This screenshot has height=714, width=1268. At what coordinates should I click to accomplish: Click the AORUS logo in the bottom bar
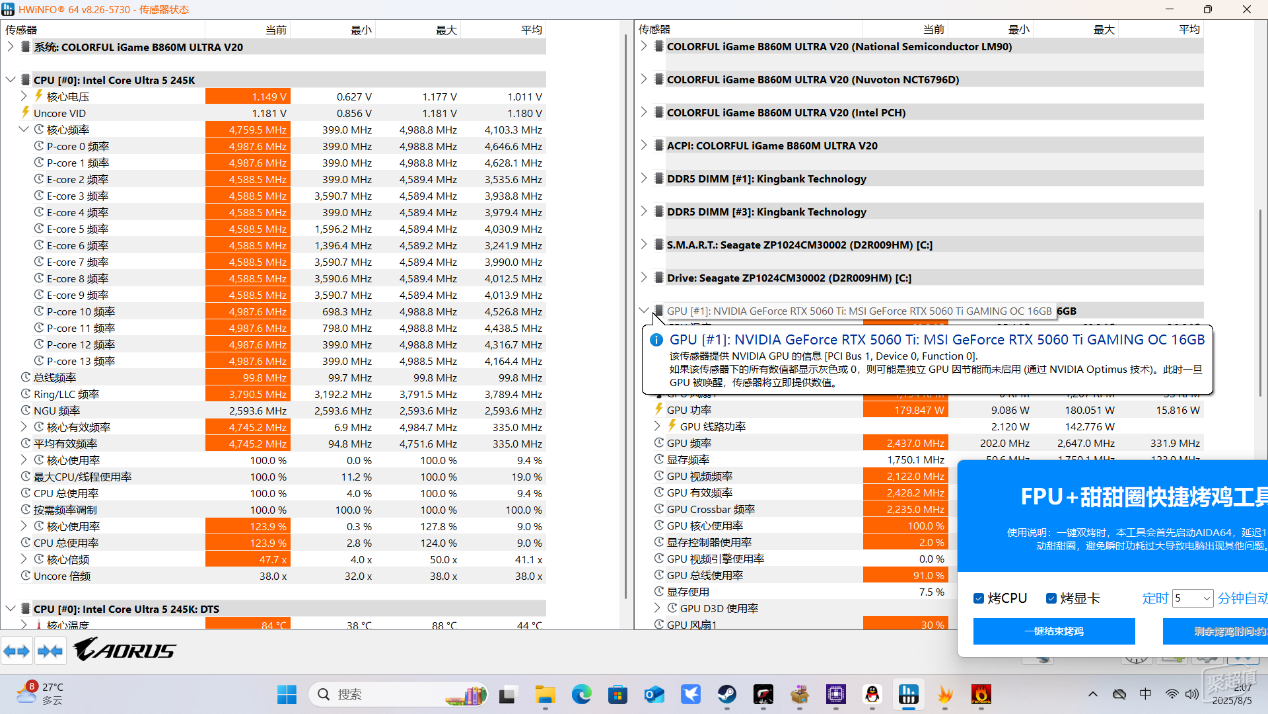pyautogui.click(x=124, y=651)
